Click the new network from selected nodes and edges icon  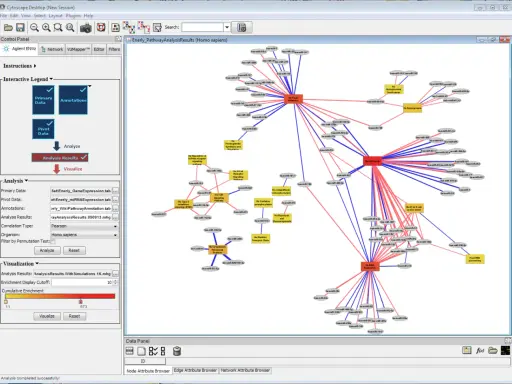[144, 28]
